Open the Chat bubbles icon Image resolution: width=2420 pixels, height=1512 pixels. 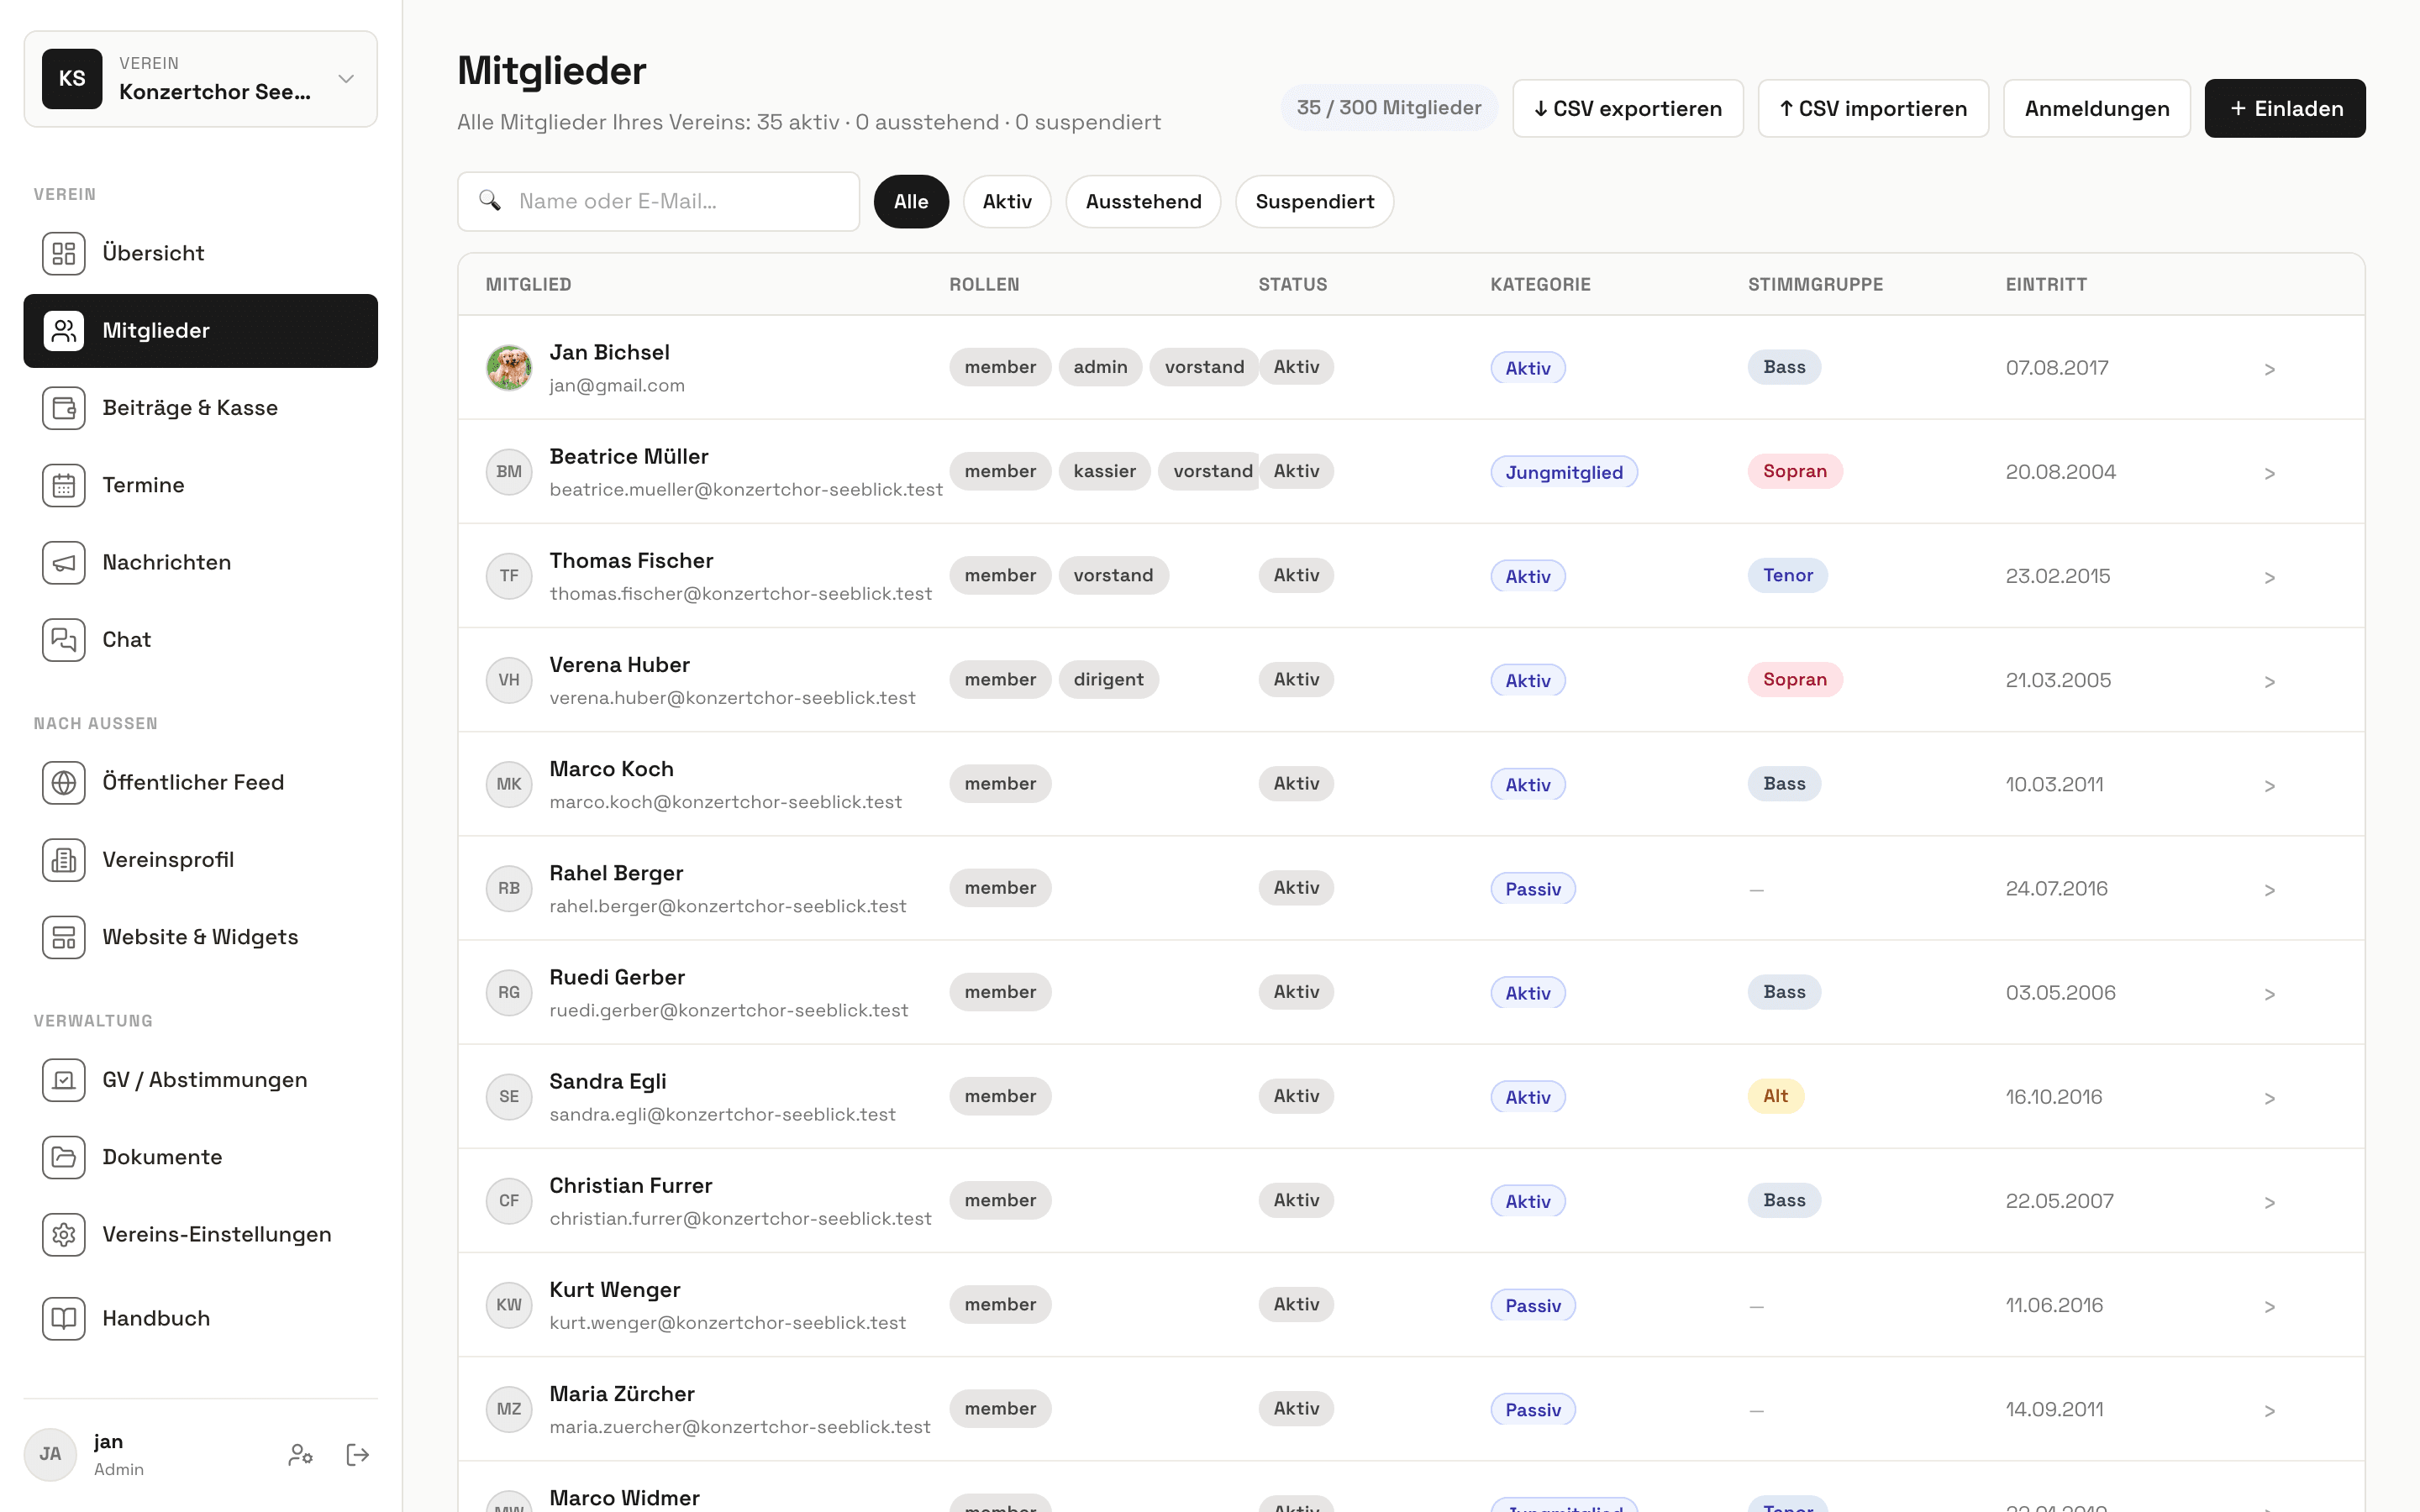click(64, 639)
